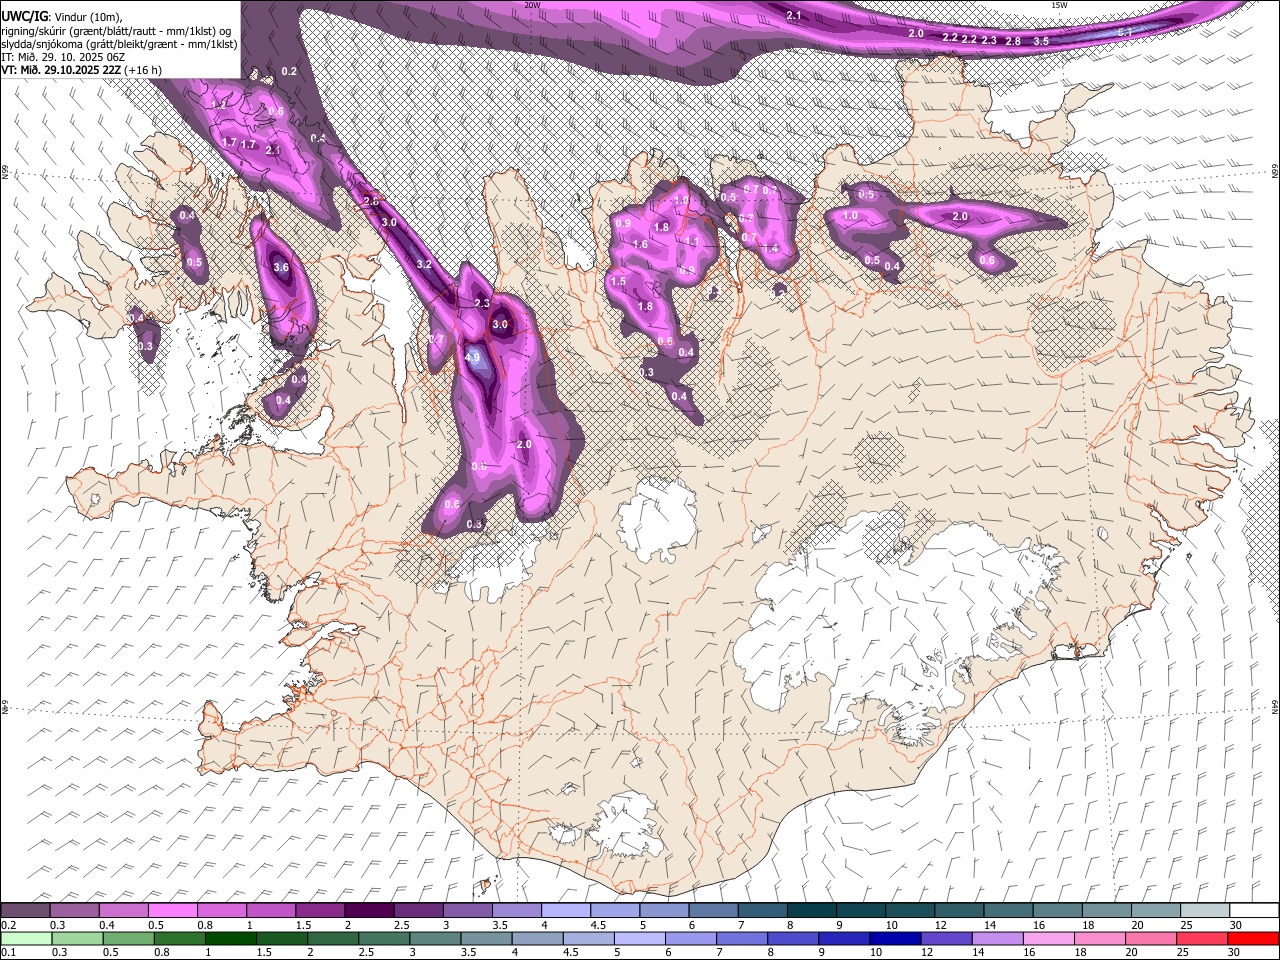
Task: Click the 'IT: Mið. 29. 10. 2025 06Z' line
Action: click(x=63, y=57)
